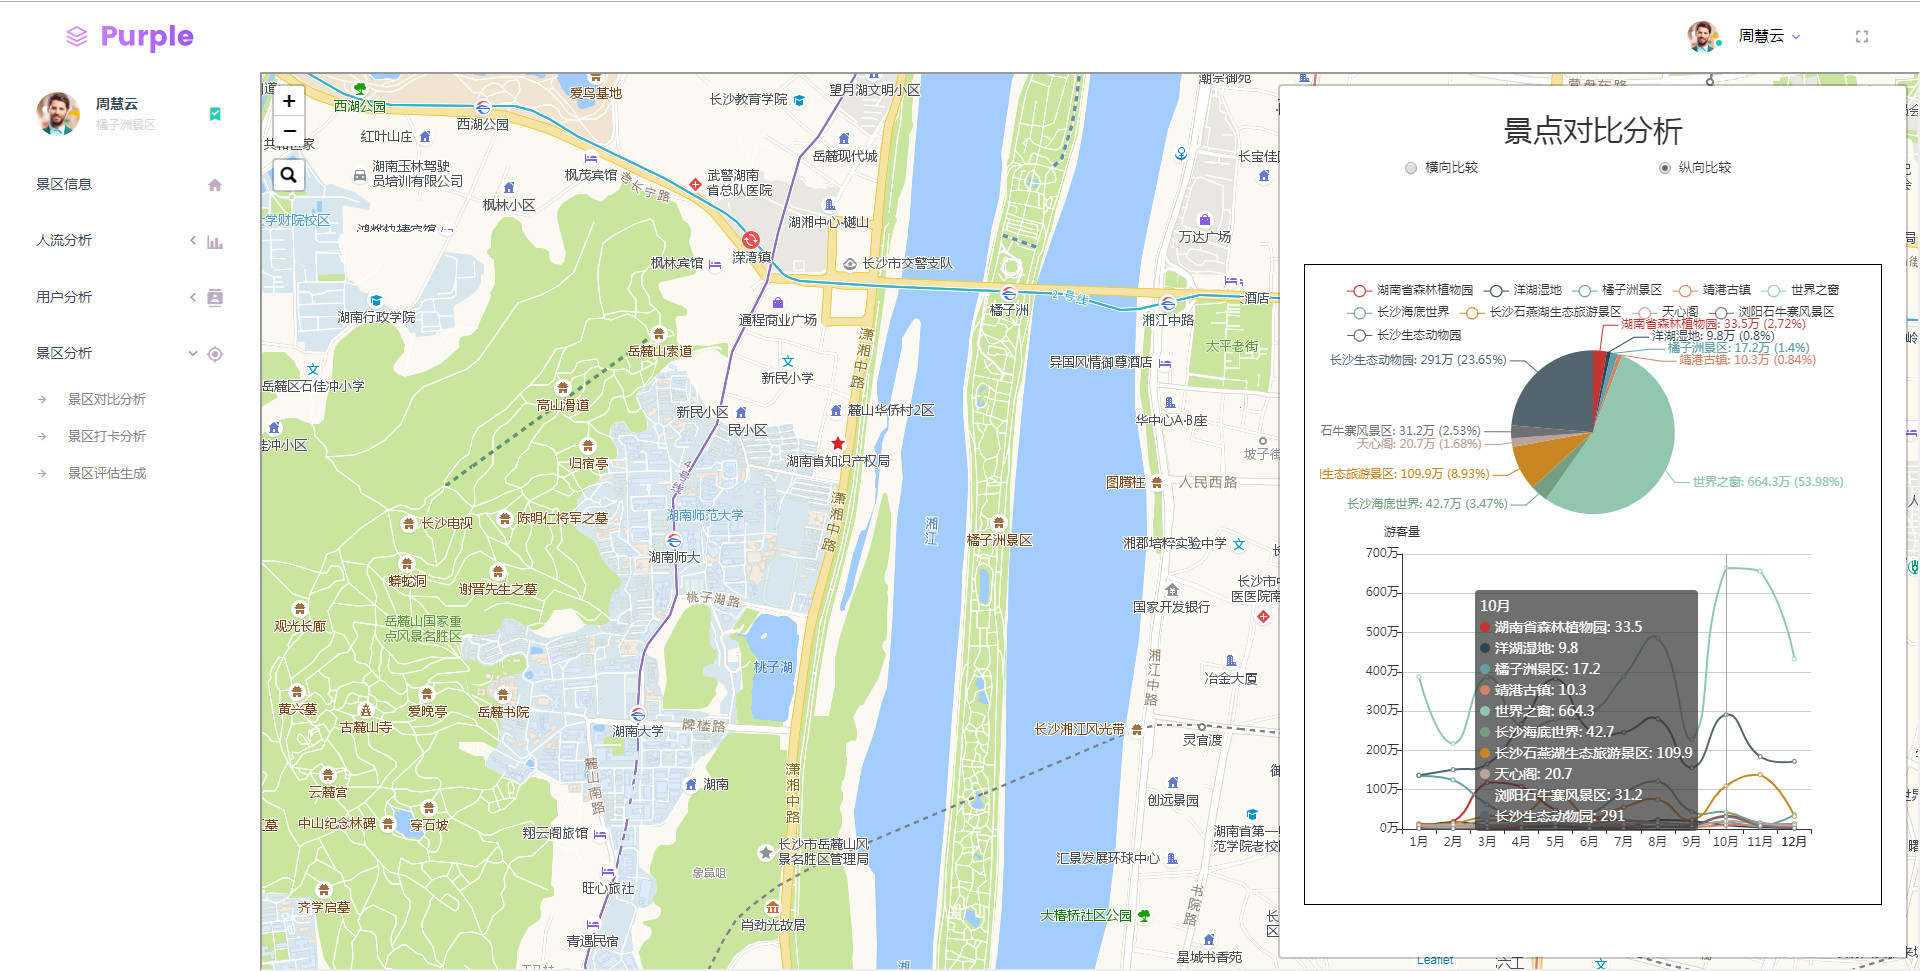Viewport: 1920px width, 971px height.
Task: Toggle 长沙生态动物园 legend series
Action: click(1404, 335)
